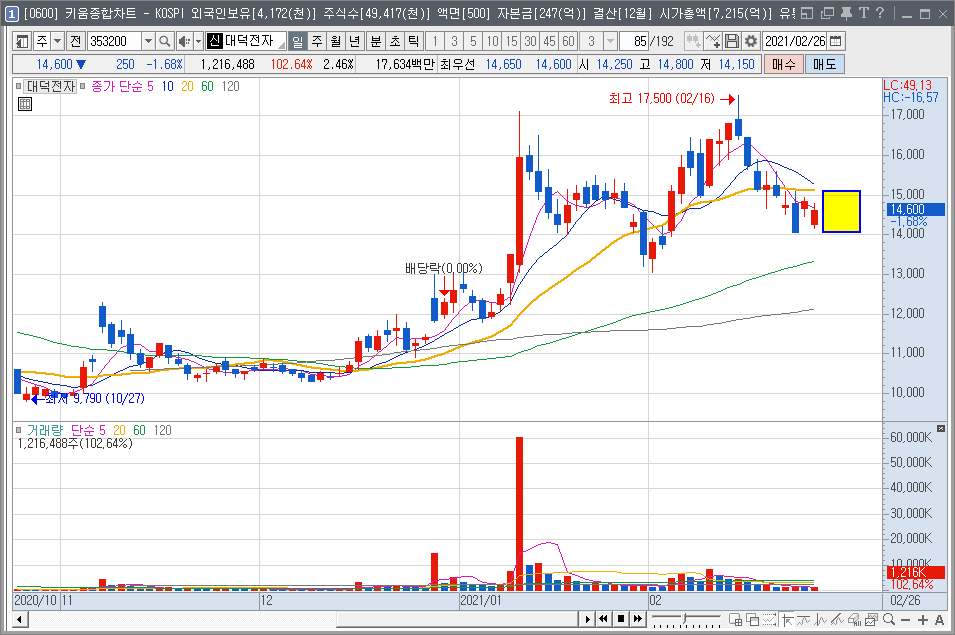Click the 전 button beside stock code

[x=76, y=41]
